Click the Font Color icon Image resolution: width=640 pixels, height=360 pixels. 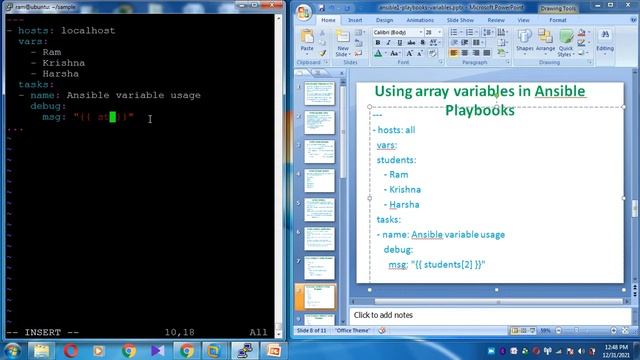[378, 53]
